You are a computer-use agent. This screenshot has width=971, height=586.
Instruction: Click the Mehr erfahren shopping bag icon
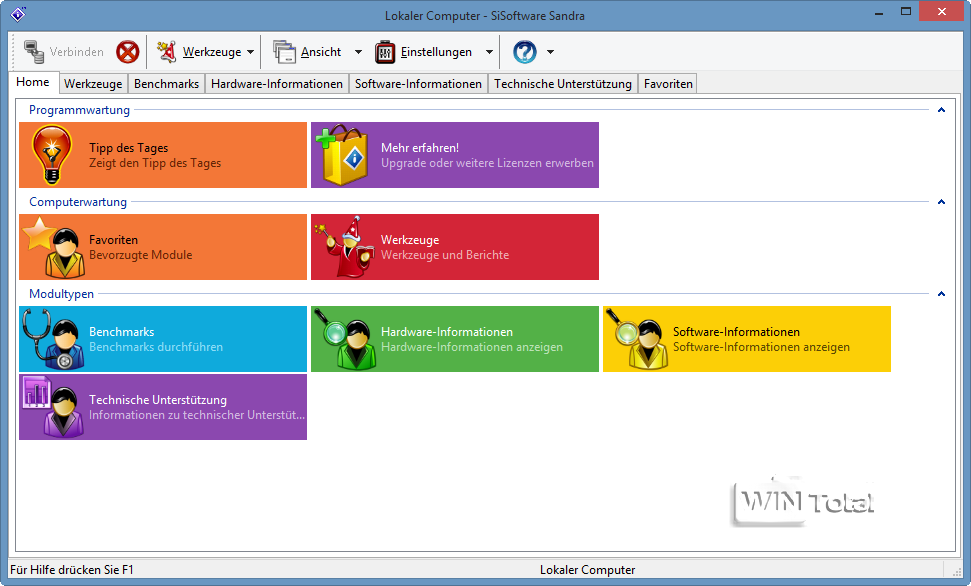tap(342, 155)
